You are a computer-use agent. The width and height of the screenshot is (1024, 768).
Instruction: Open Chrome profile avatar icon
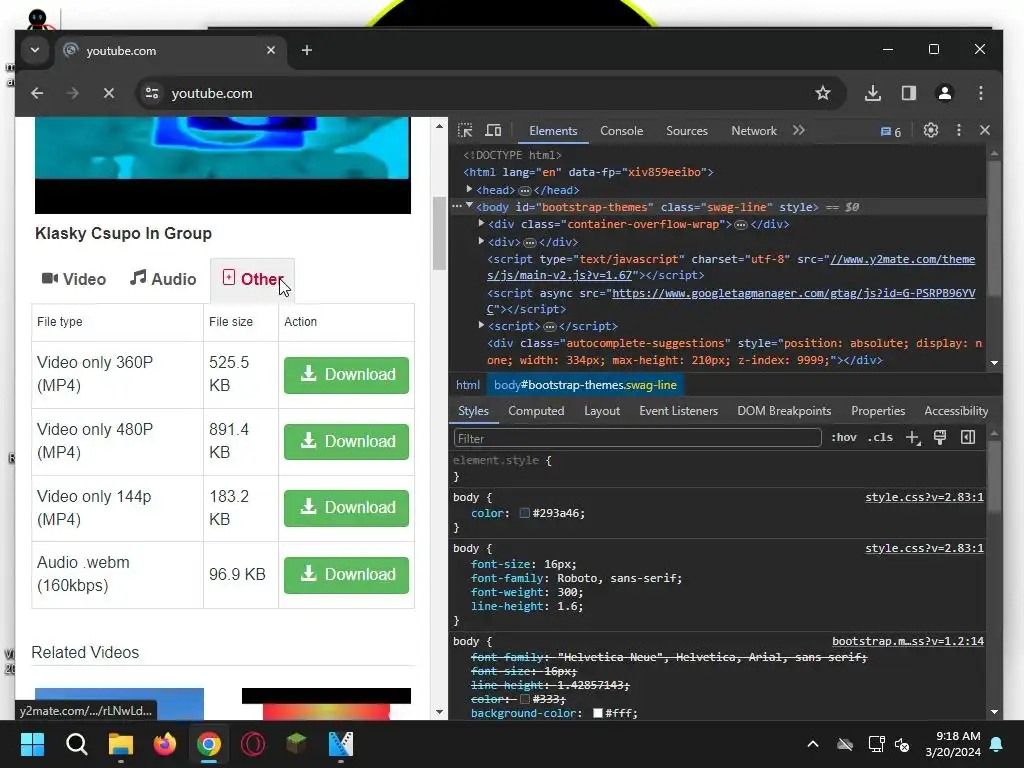pos(944,93)
